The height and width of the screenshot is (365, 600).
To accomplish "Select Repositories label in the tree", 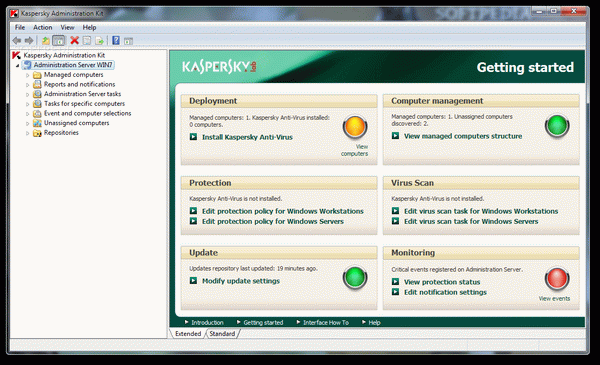I will pyautogui.click(x=61, y=133).
